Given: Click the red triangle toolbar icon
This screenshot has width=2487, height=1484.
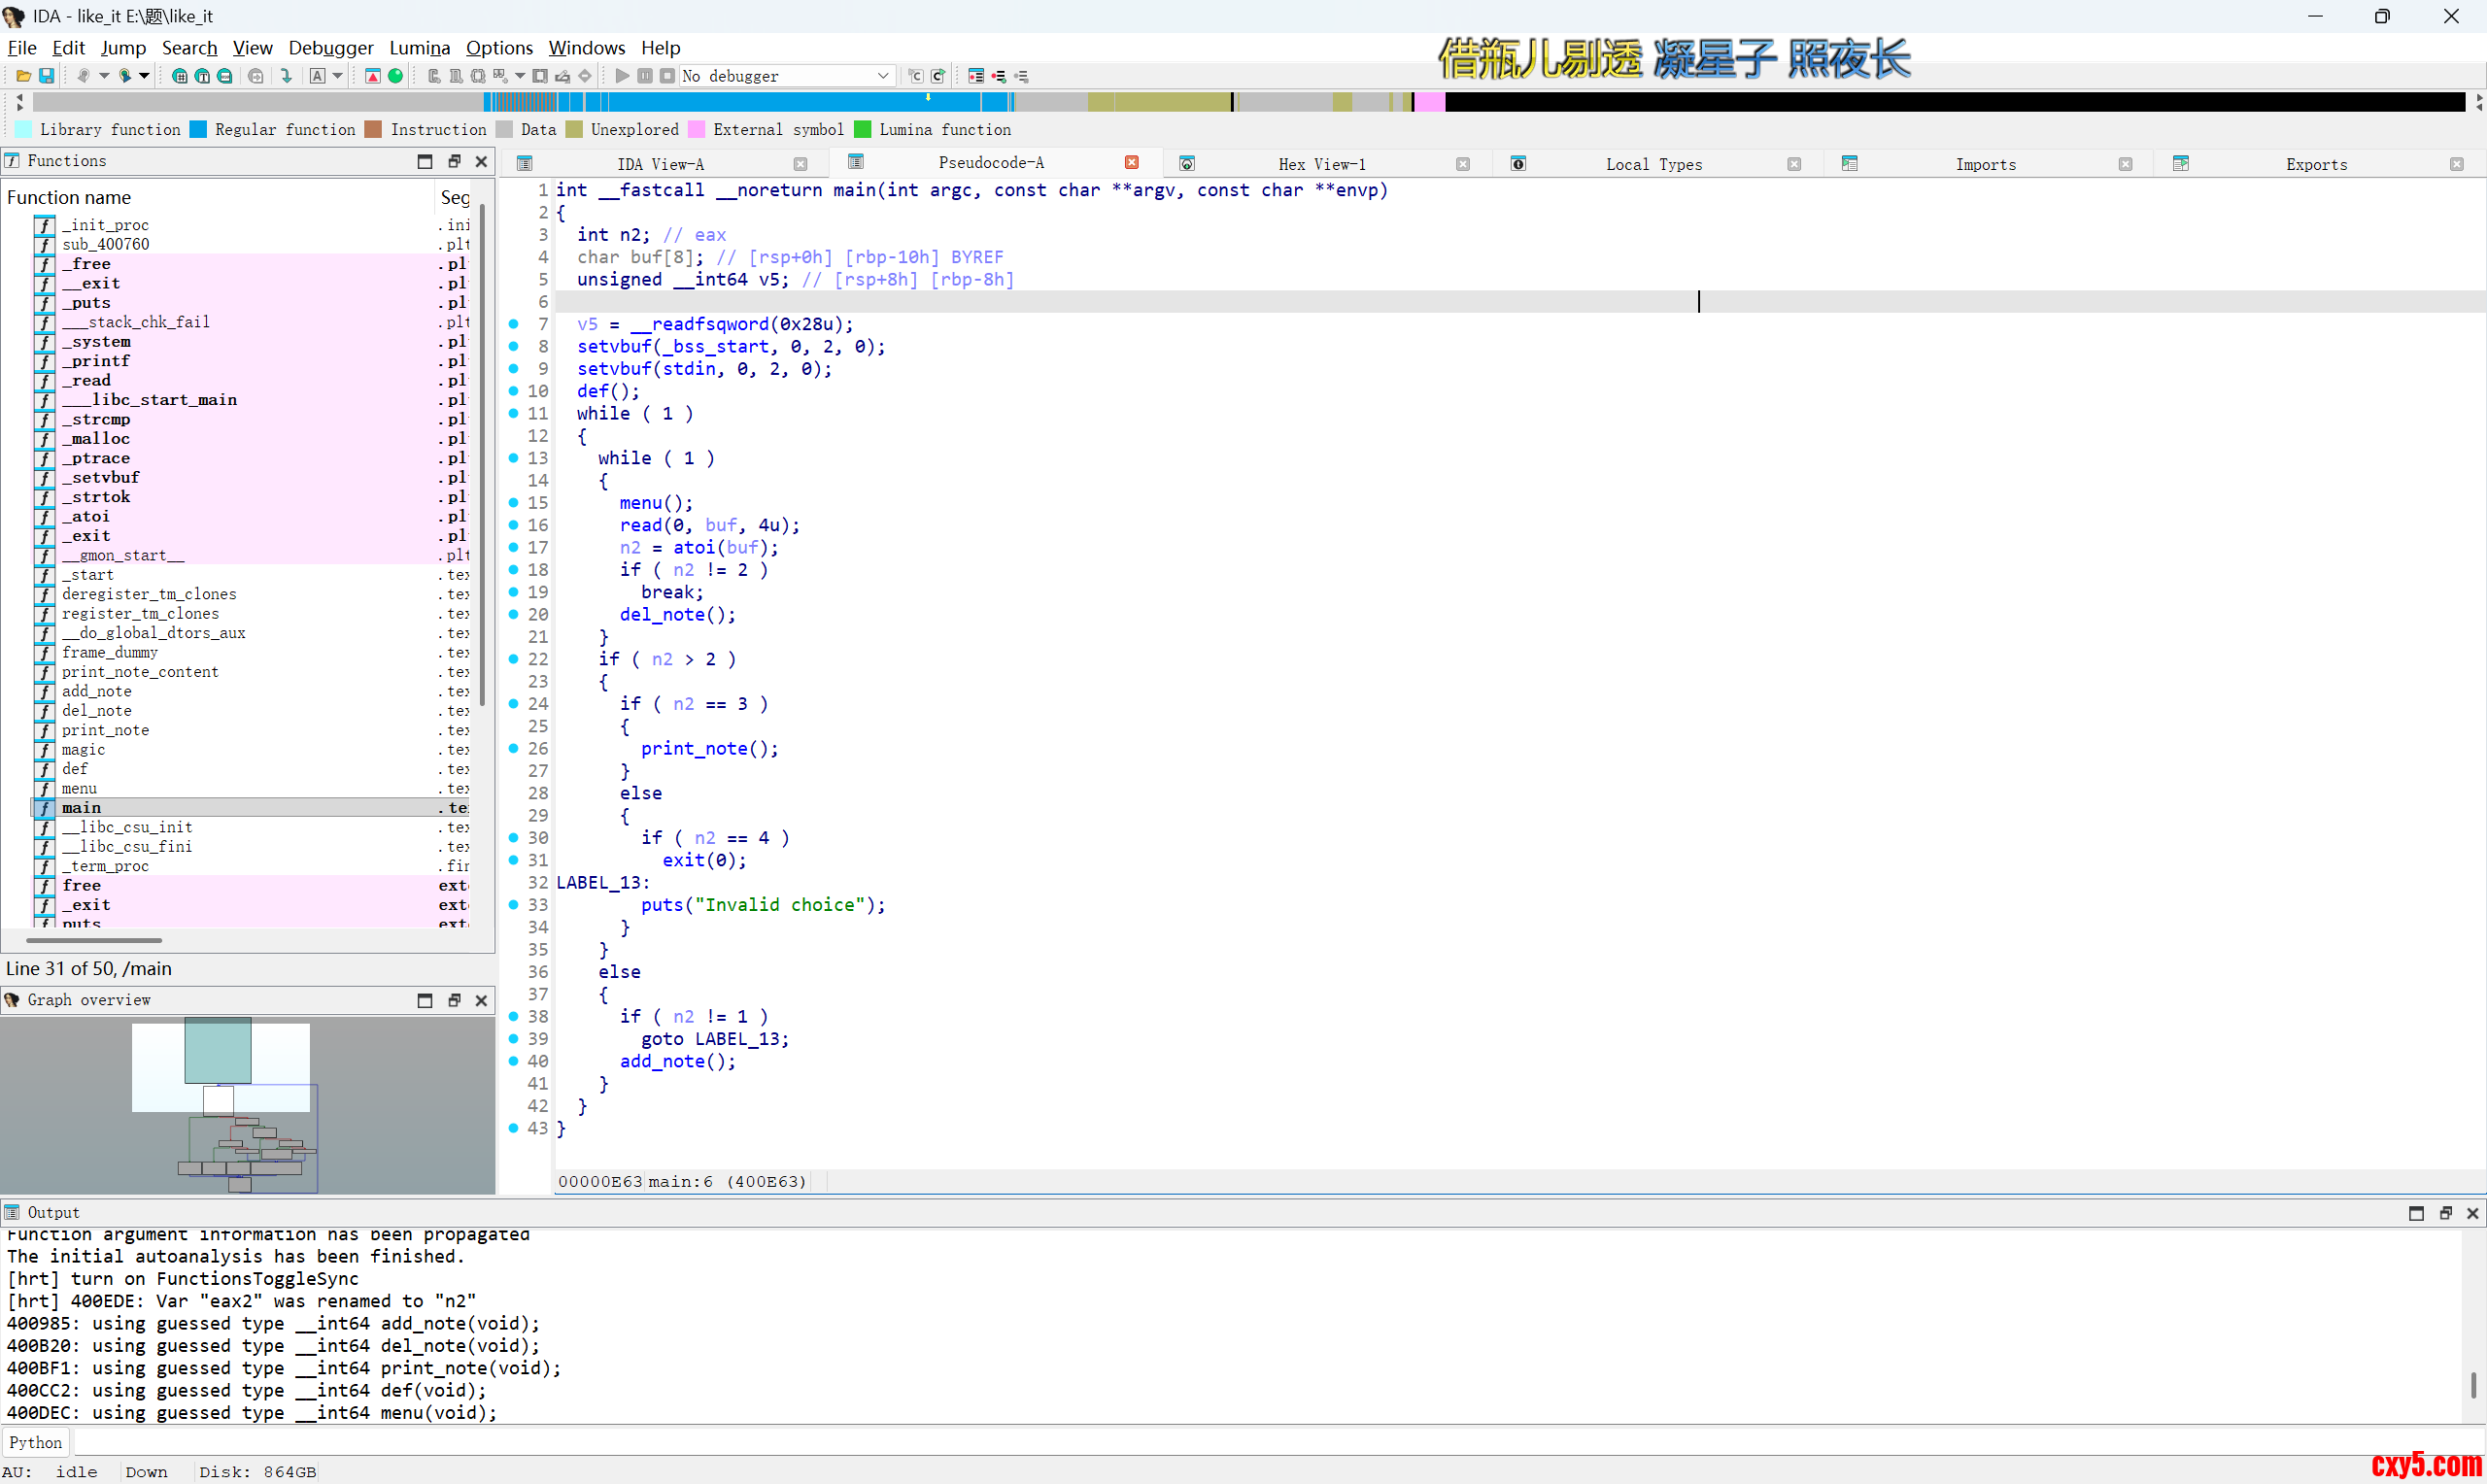Looking at the screenshot, I should tap(373, 76).
